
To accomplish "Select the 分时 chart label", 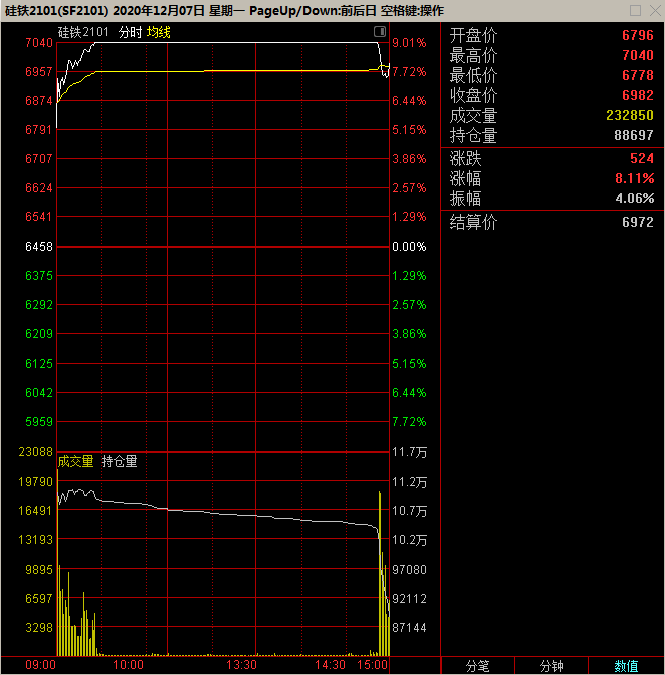I will coord(130,33).
